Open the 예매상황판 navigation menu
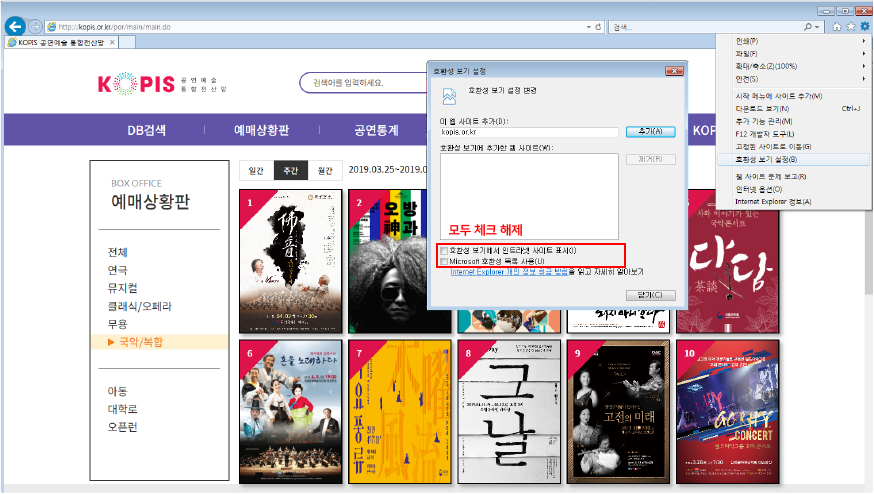874x494 pixels. coord(261,130)
